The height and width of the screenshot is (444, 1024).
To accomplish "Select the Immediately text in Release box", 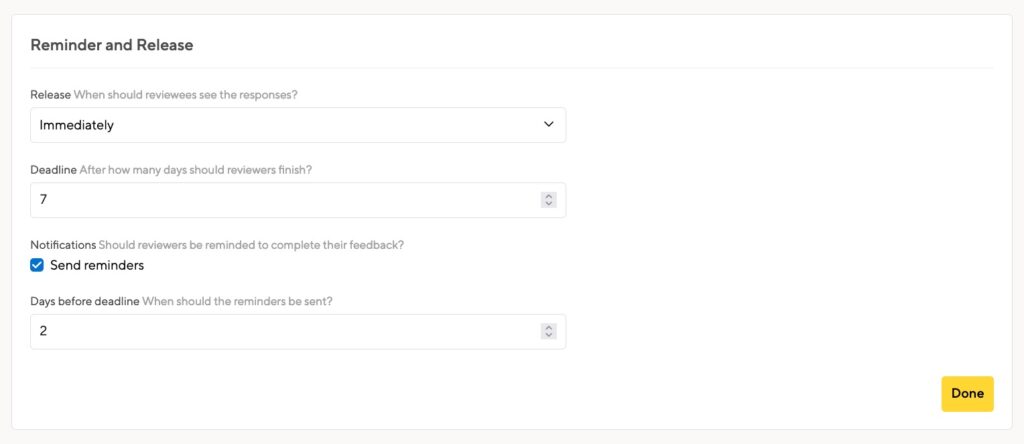I will (76, 125).
